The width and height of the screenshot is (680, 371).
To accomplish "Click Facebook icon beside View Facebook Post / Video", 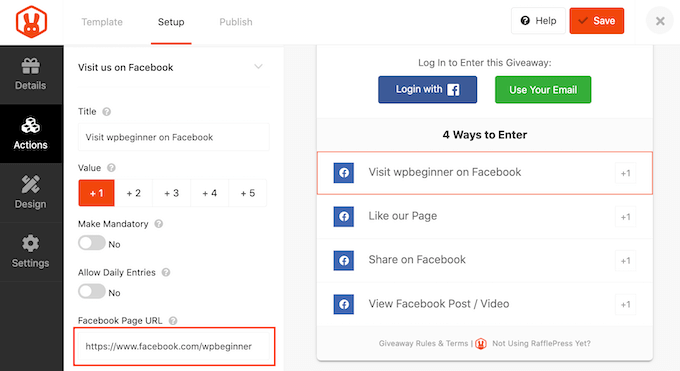I will 343,304.
